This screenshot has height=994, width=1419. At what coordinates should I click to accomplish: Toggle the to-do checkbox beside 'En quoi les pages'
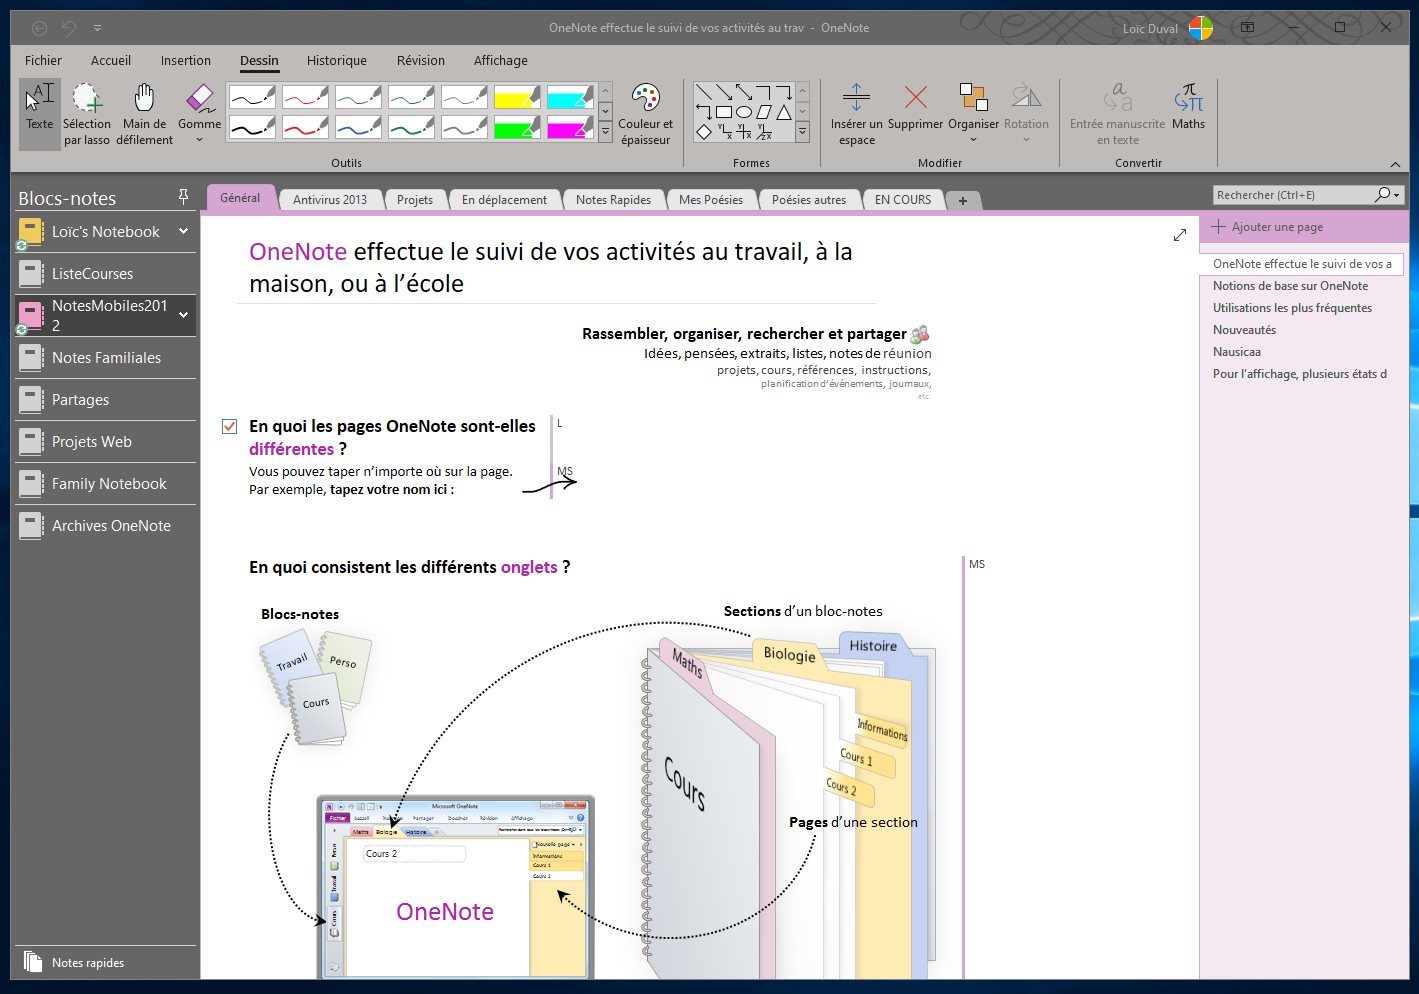pos(229,426)
